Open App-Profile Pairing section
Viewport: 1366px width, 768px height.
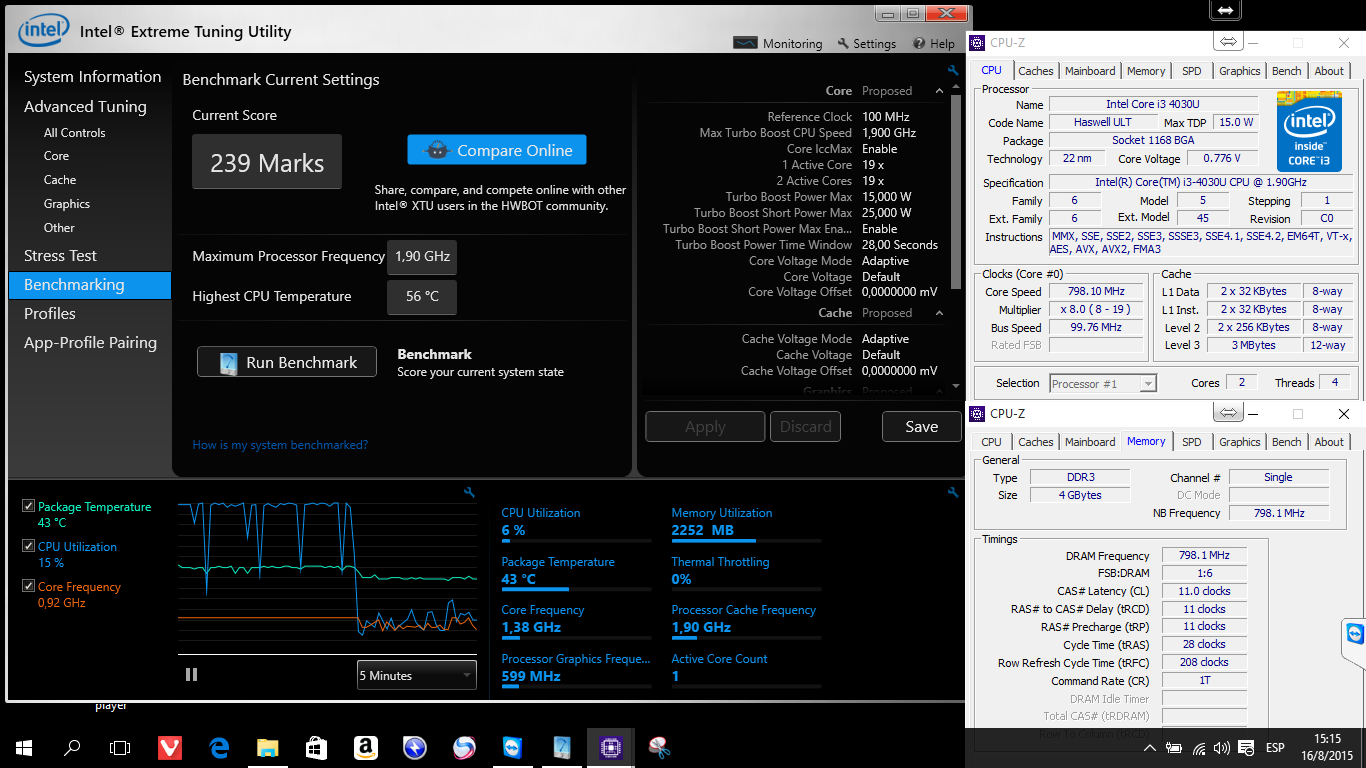[90, 342]
